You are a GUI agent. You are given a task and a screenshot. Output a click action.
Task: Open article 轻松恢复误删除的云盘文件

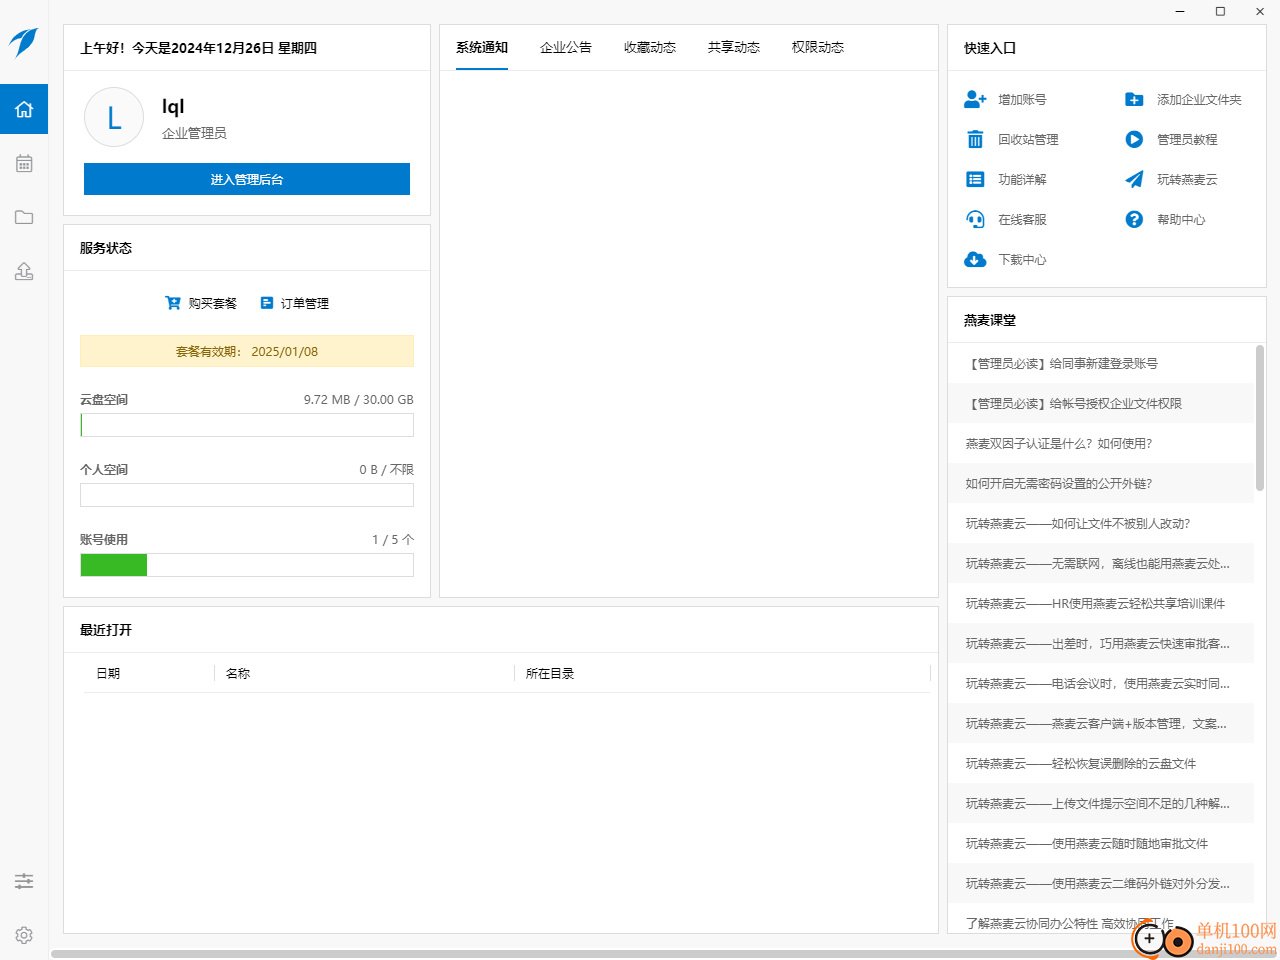click(1101, 763)
